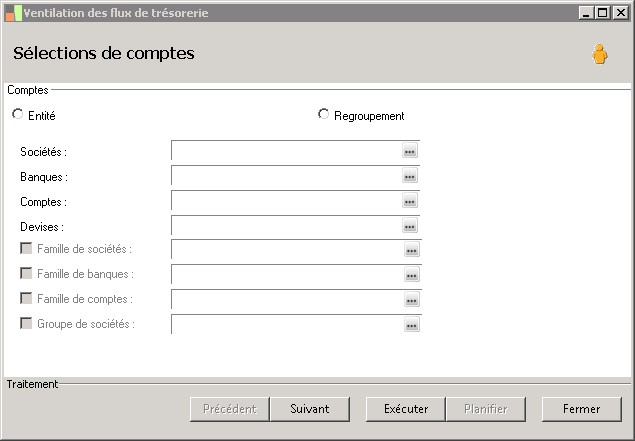This screenshot has width=635, height=441.
Task: Check the Groupe de sociétés checkbox
Action: [26, 323]
